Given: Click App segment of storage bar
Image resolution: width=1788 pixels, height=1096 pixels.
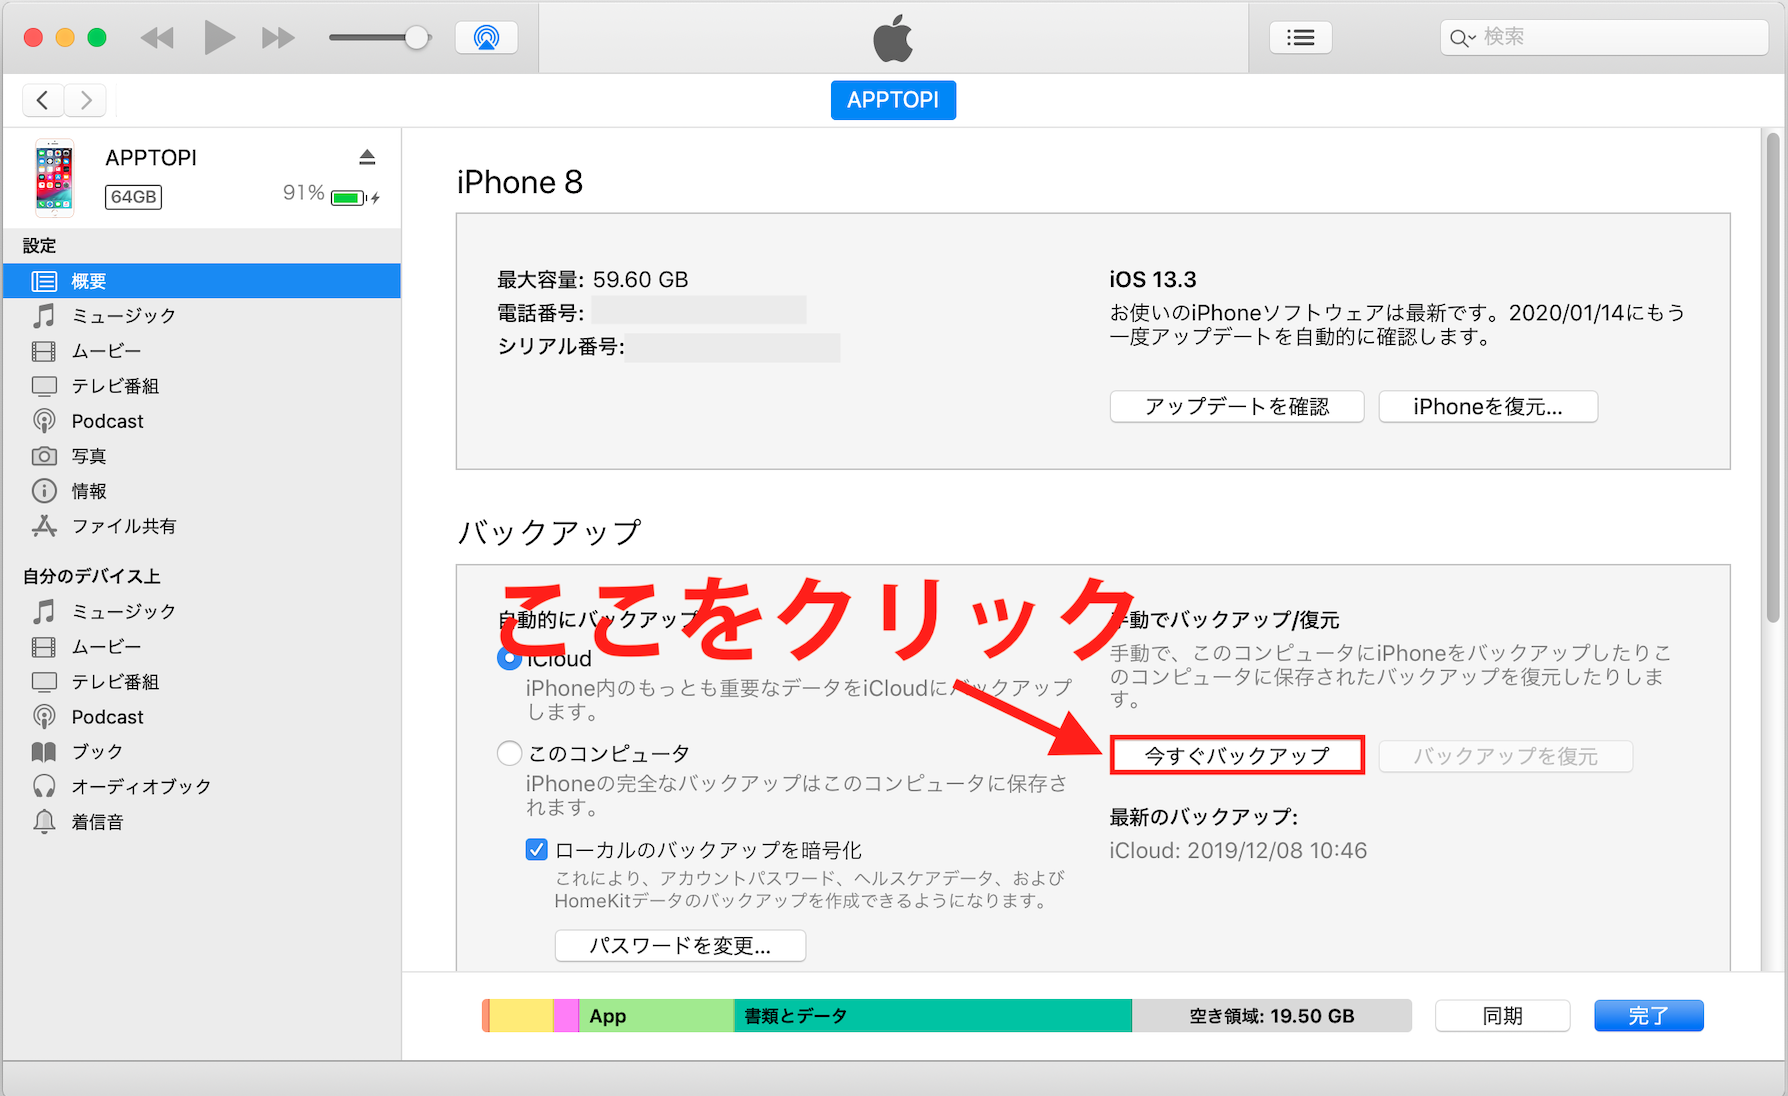Looking at the screenshot, I should pos(656,1016).
